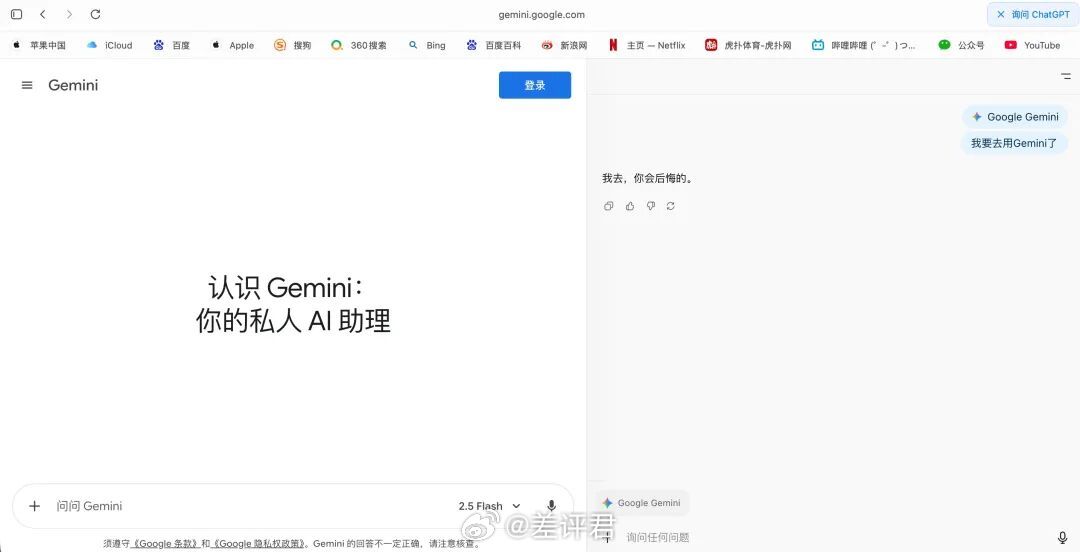Open the 主页 — Netflix bookmark
Screen dimensions: 1080x552
(647, 45)
